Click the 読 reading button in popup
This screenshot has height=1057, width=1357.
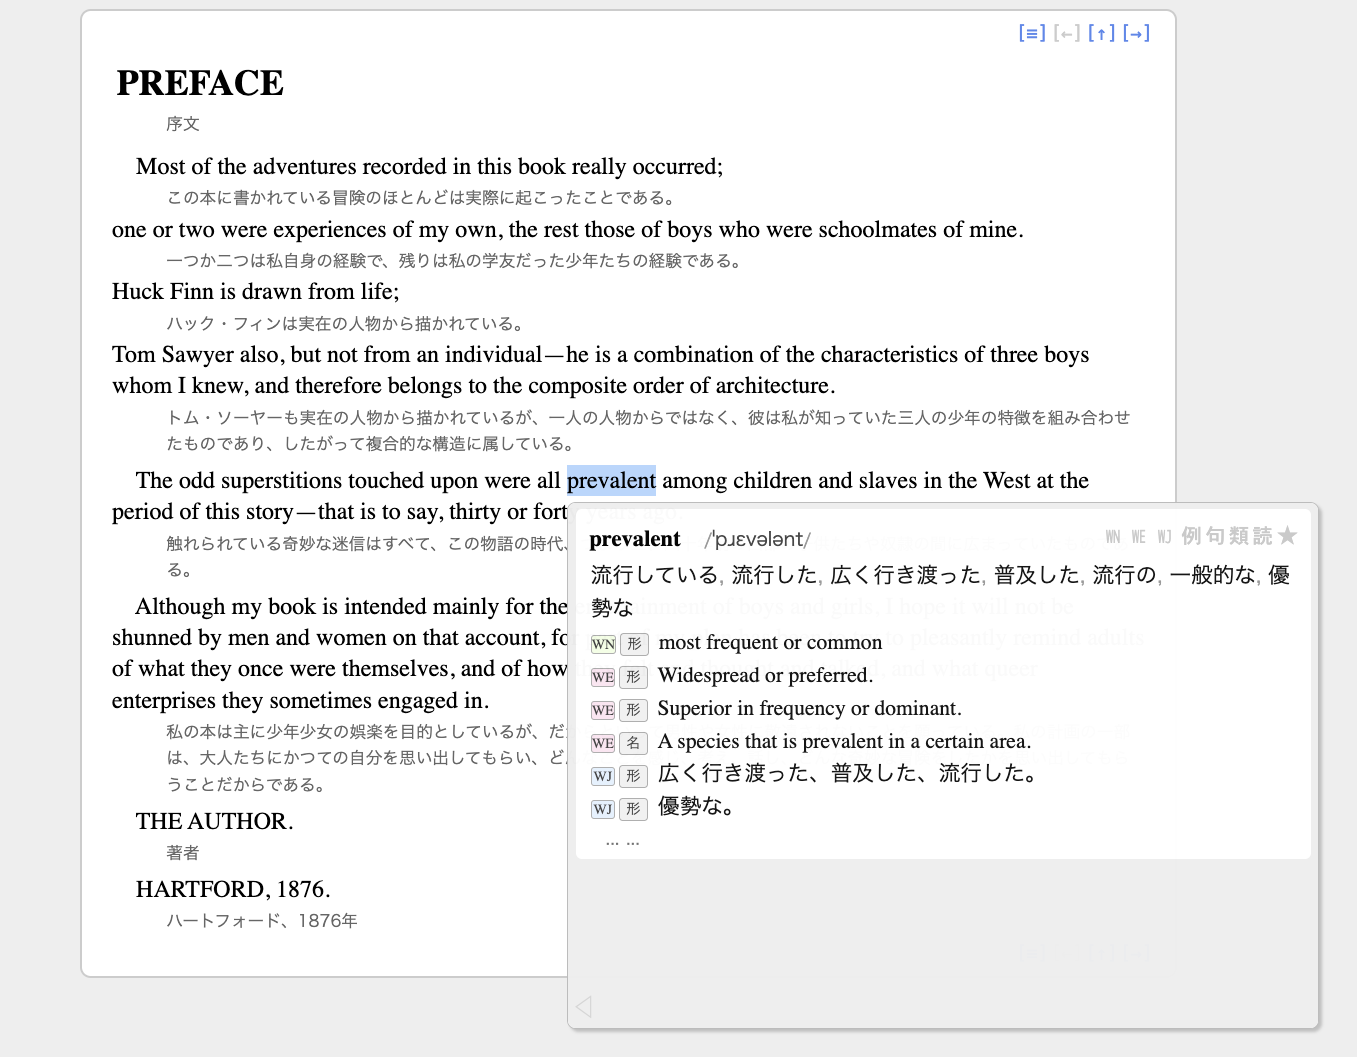tap(1263, 536)
